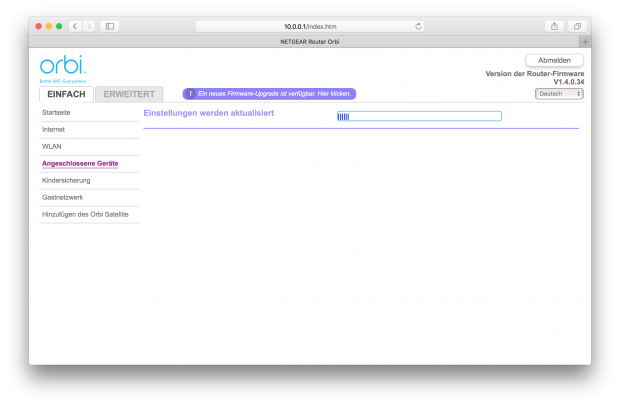
Task: Show all tabs overview icon
Action: click(x=577, y=26)
